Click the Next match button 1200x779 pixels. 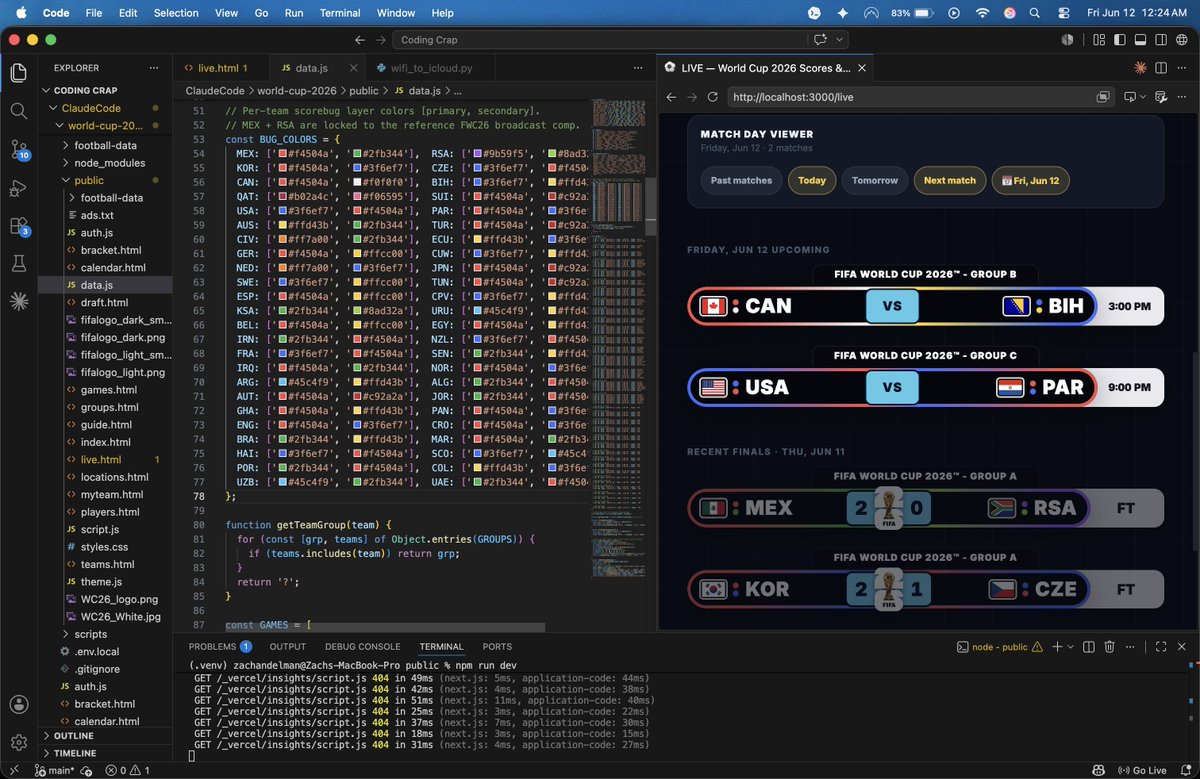click(x=949, y=180)
